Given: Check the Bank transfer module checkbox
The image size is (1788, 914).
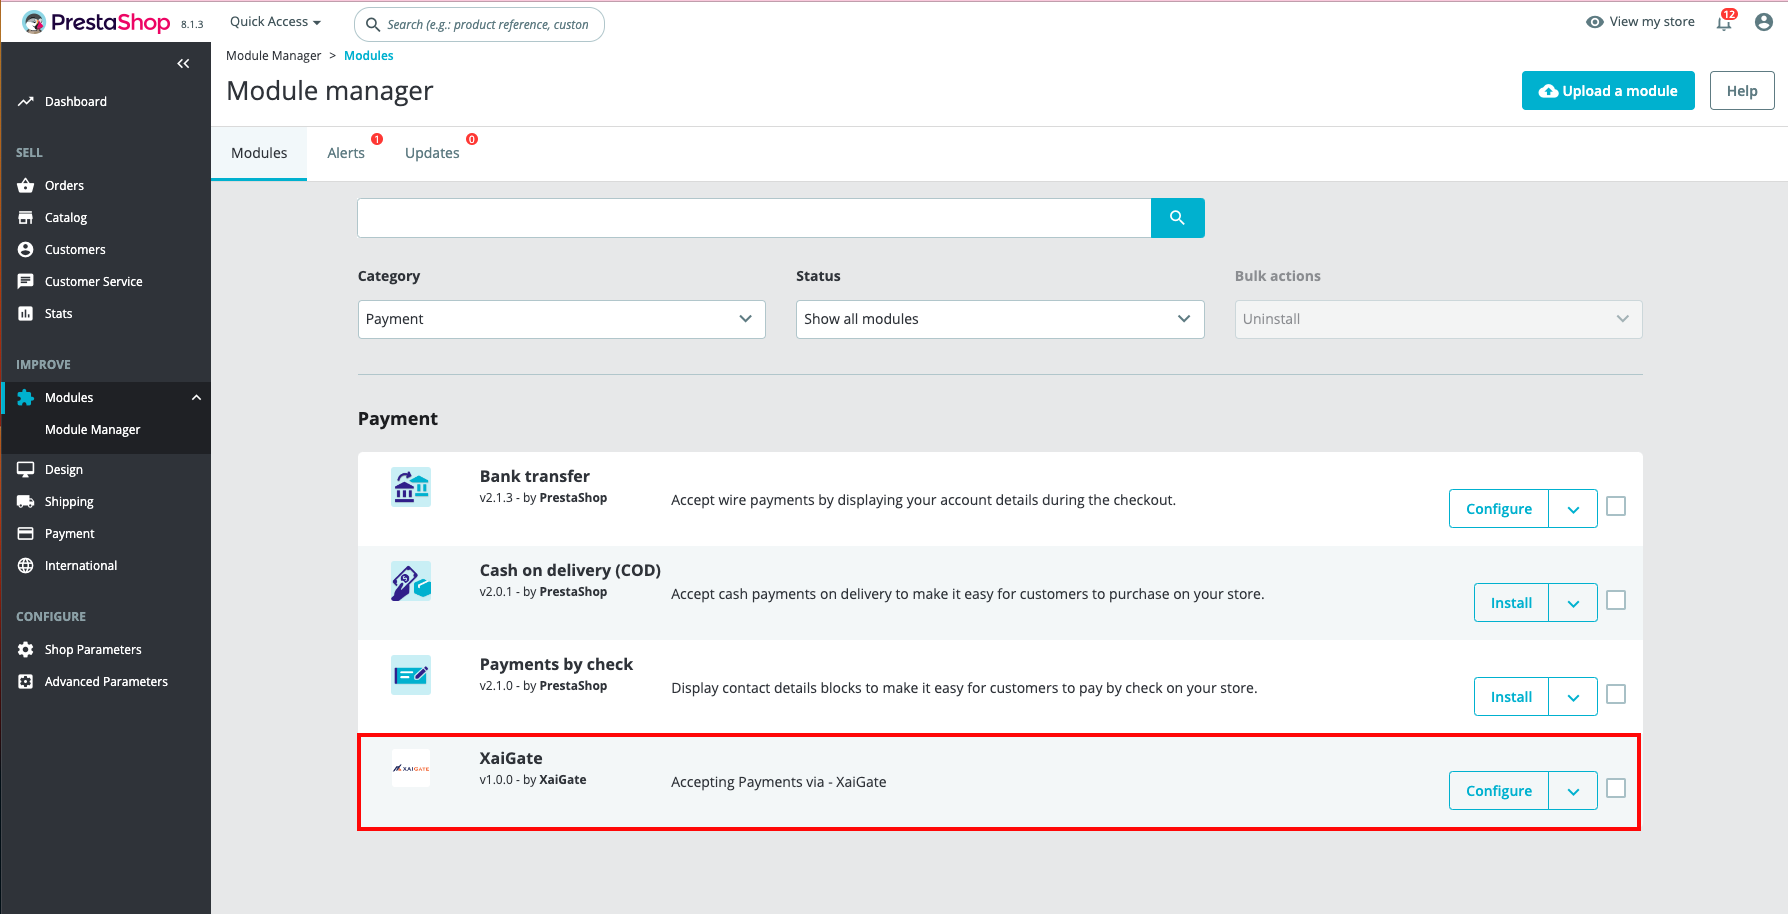Looking at the screenshot, I should coord(1616,507).
